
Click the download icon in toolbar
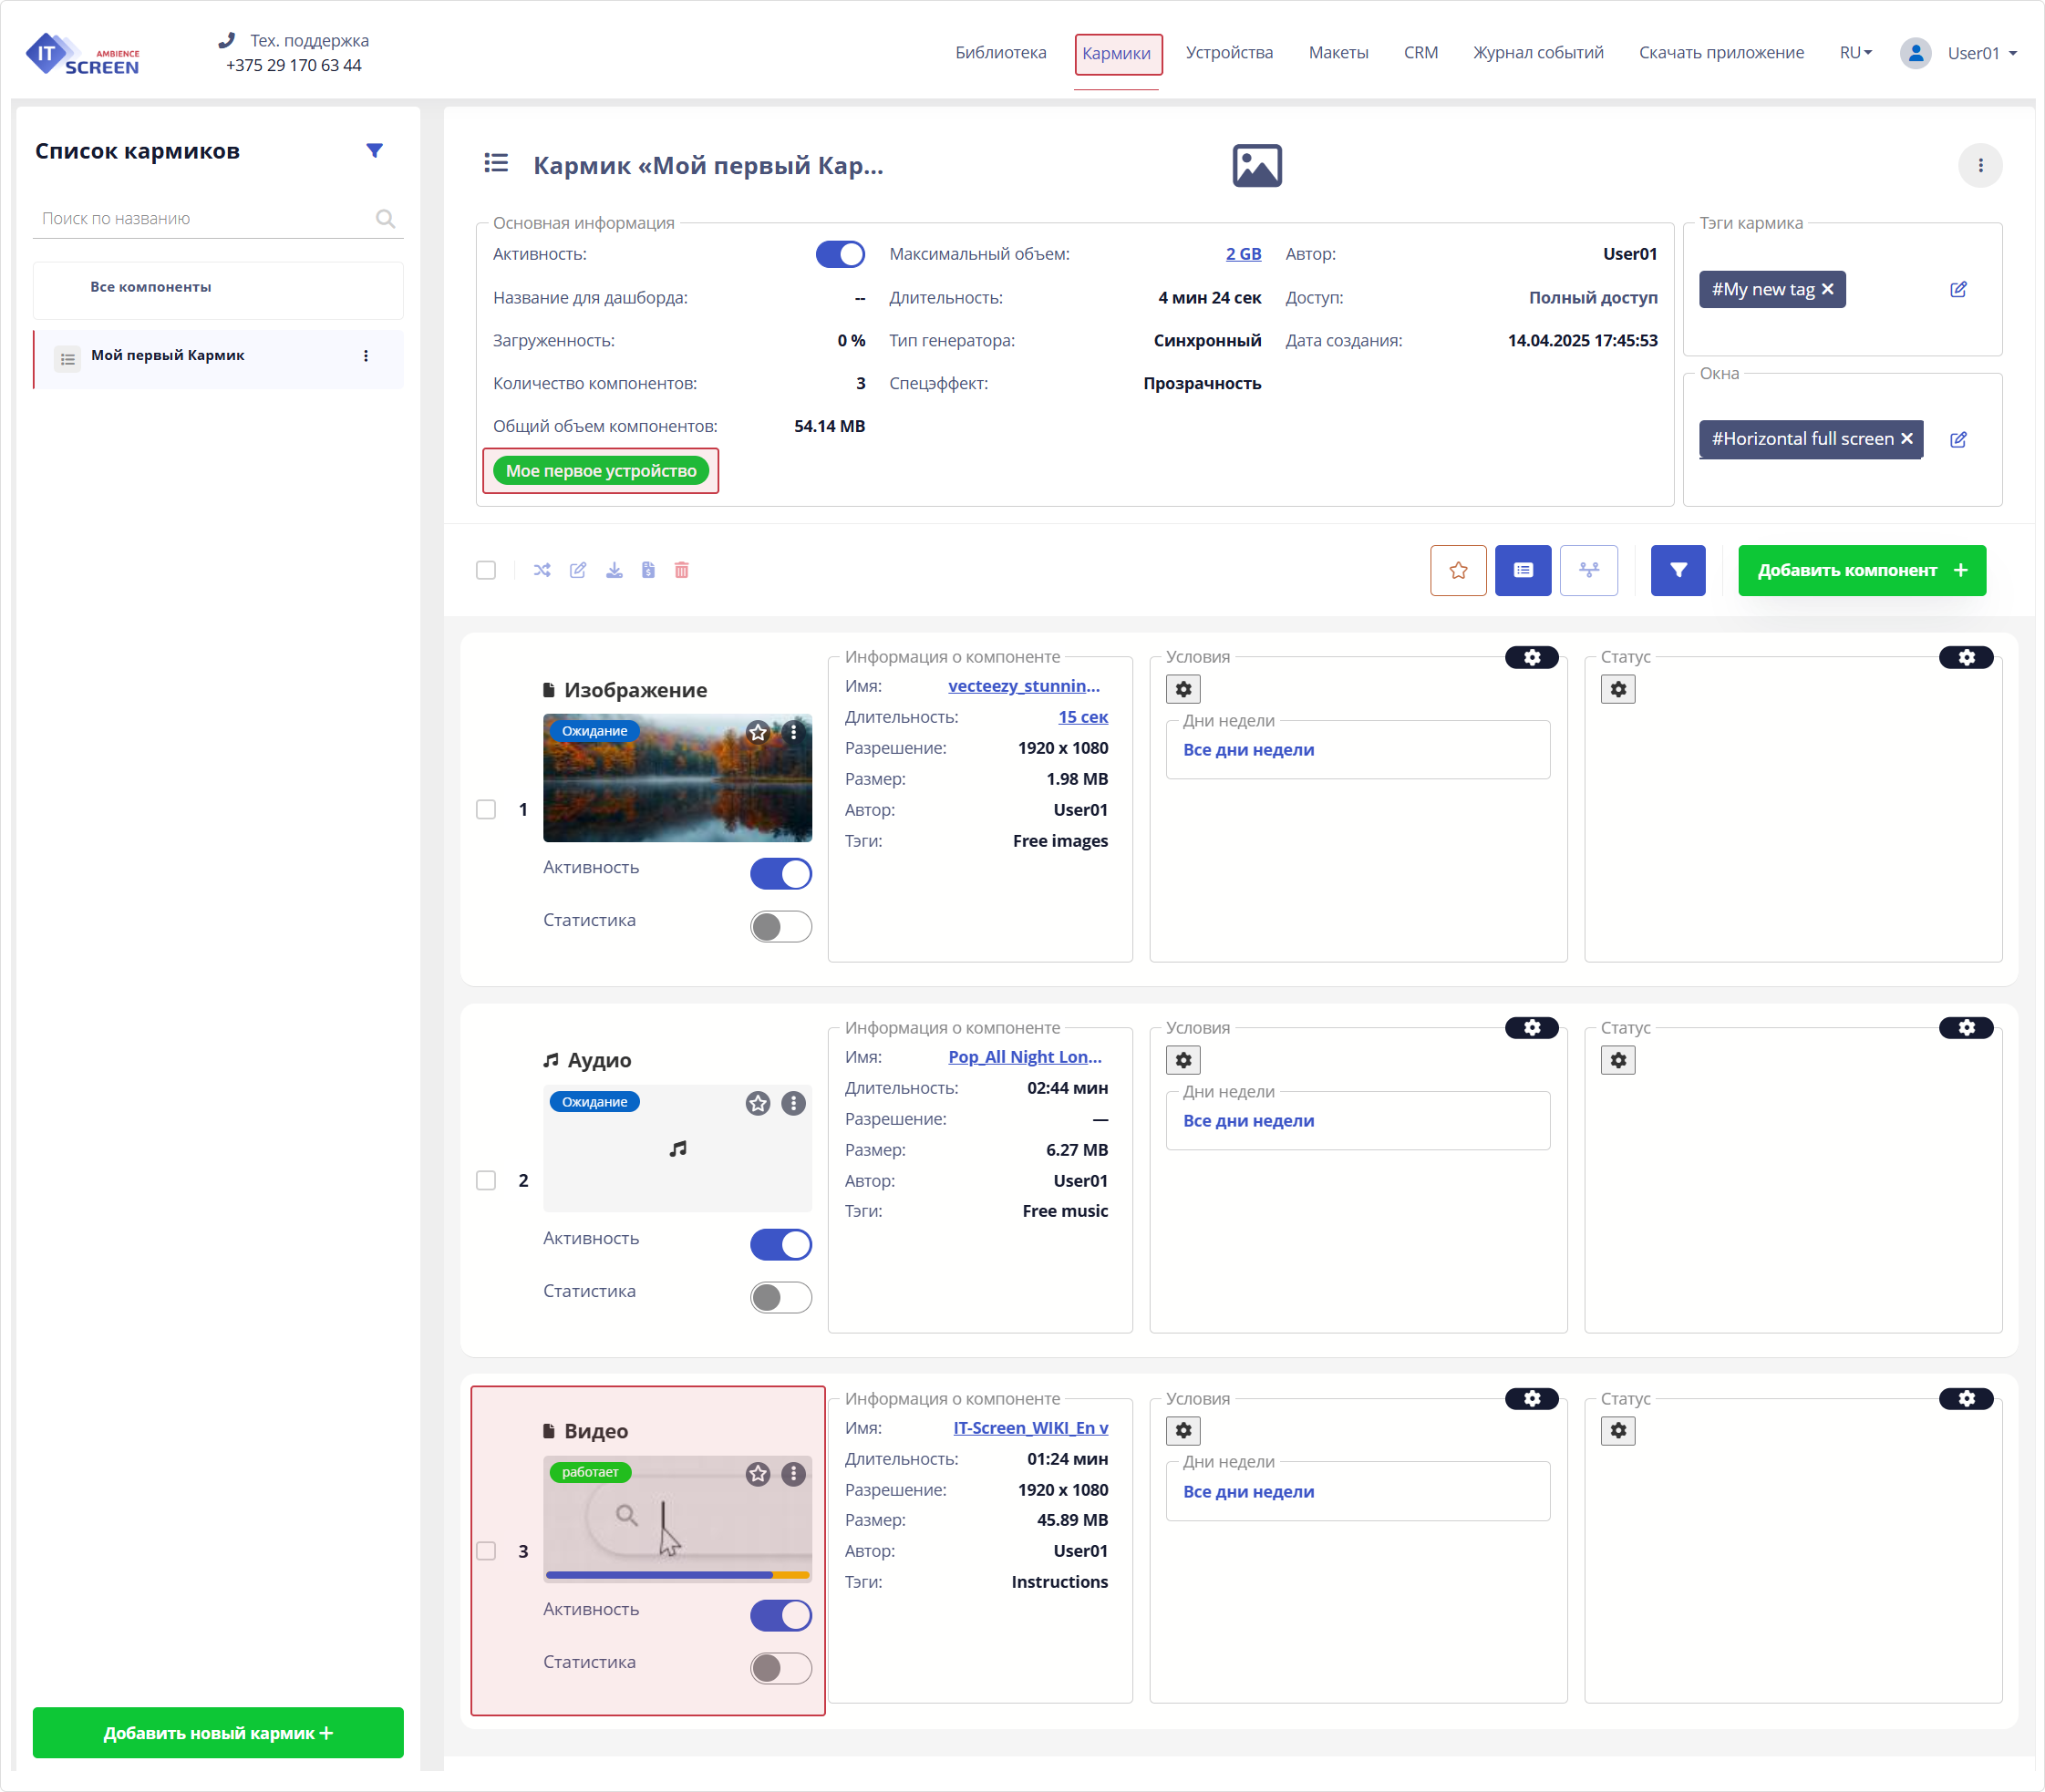tap(614, 570)
